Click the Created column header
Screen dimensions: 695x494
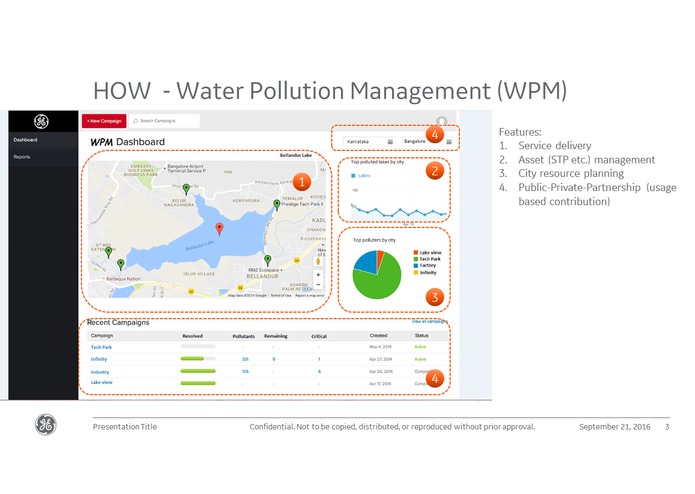[379, 336]
